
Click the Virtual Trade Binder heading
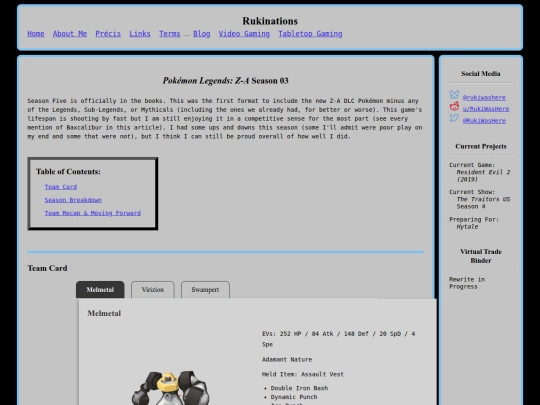481,256
